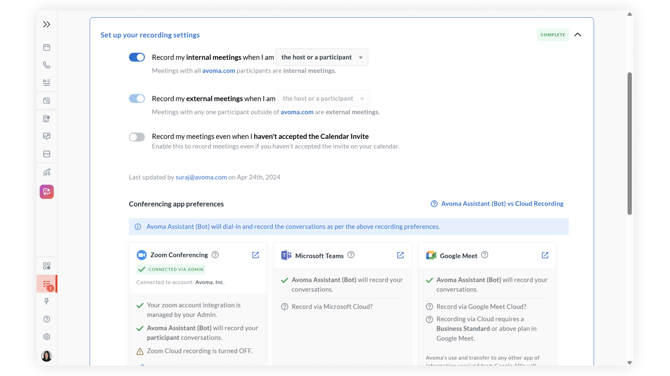The height and width of the screenshot is (376, 670).
Task: Open the phone calls icon in the sidebar
Action: coord(47,65)
